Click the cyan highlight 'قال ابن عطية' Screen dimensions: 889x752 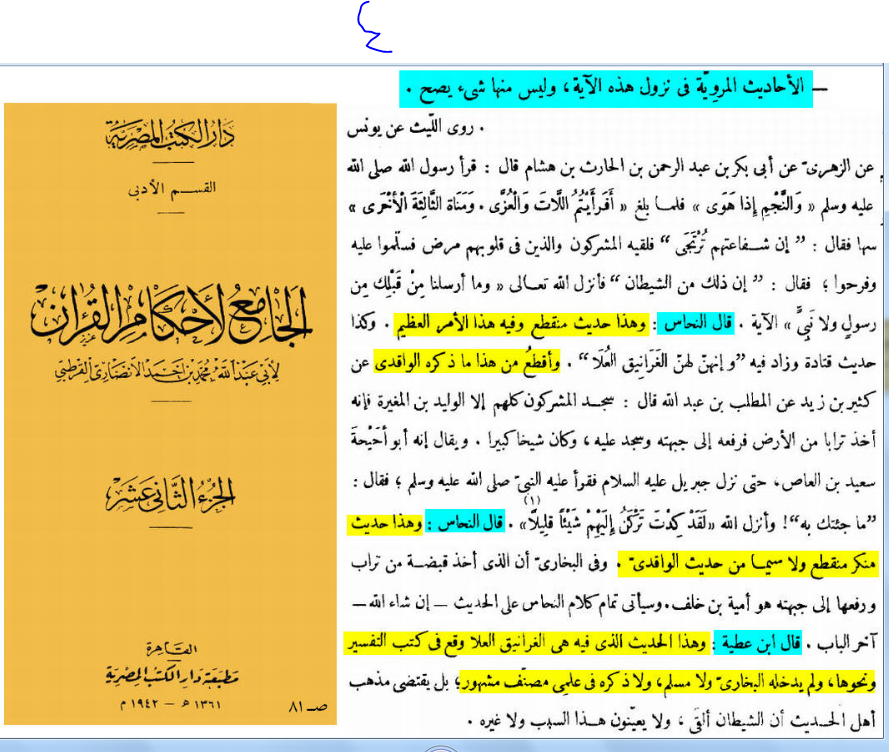(x=757, y=643)
